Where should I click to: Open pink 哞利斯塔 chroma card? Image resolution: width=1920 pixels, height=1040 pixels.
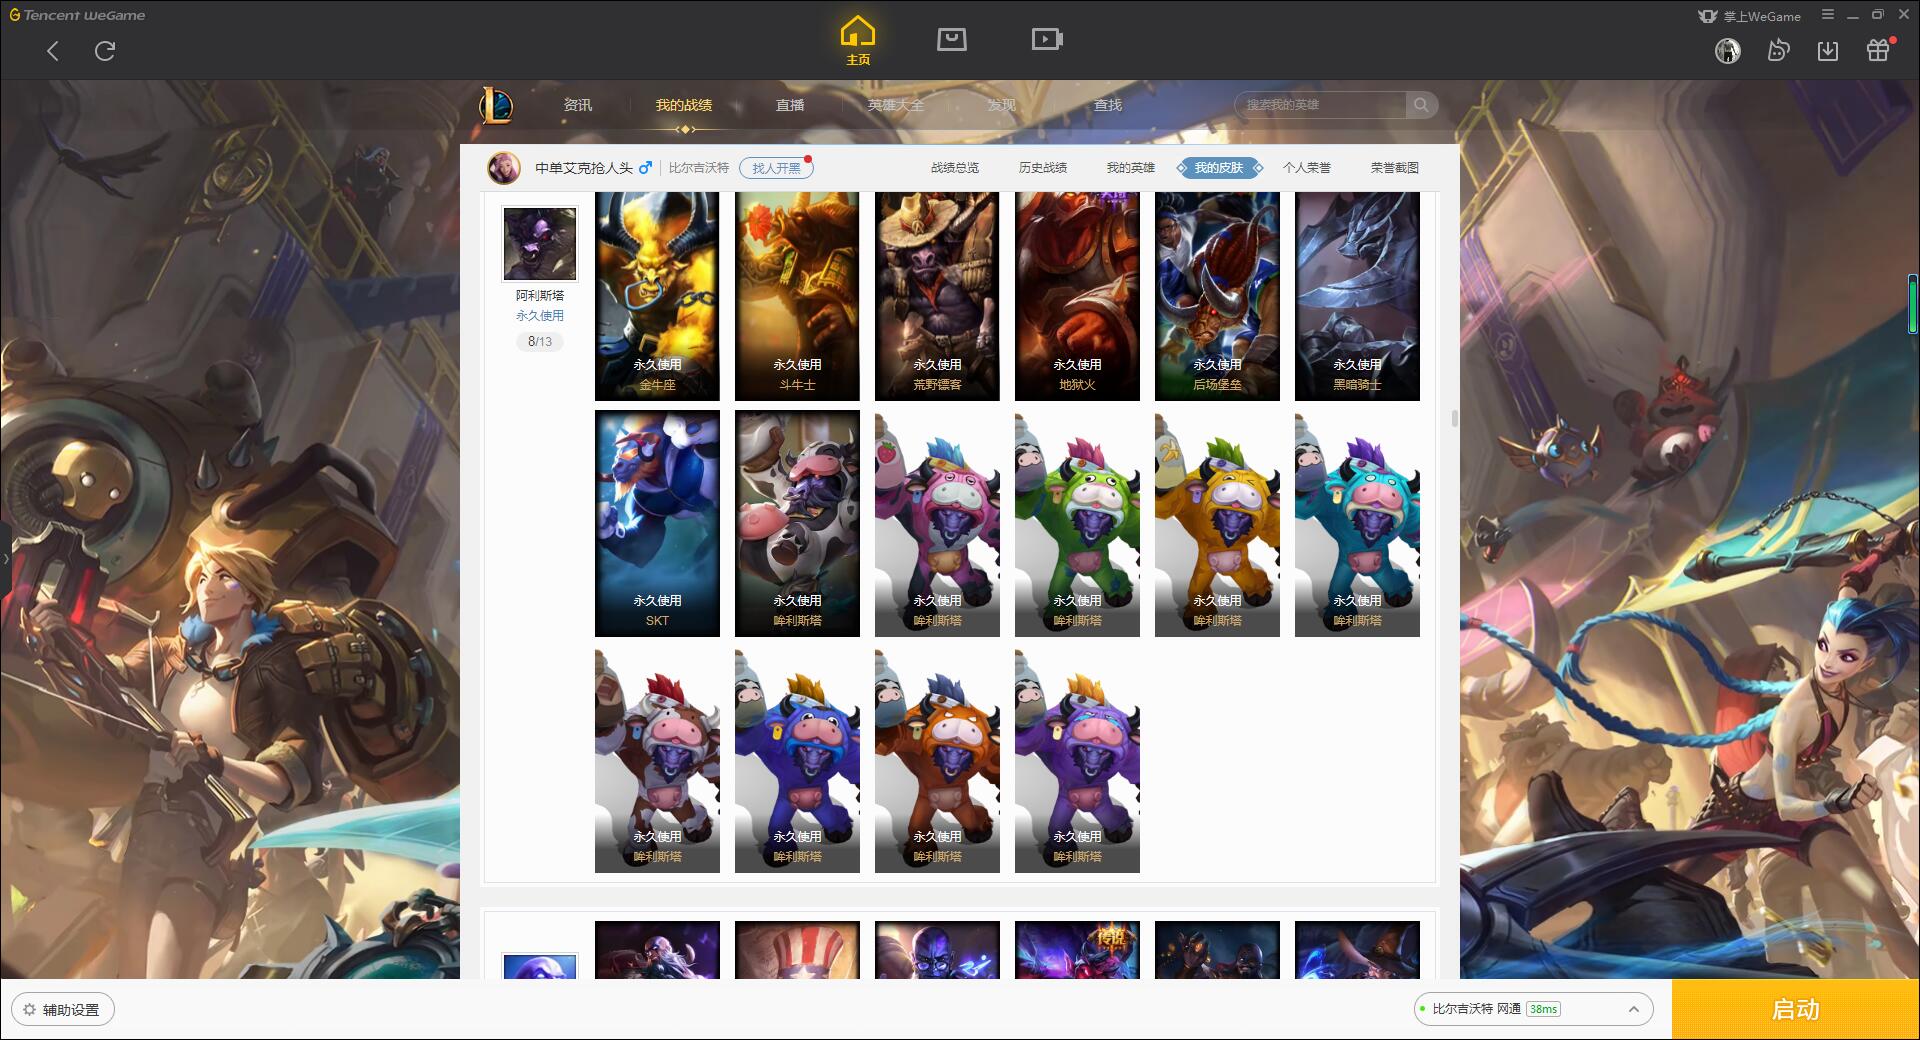click(937, 523)
